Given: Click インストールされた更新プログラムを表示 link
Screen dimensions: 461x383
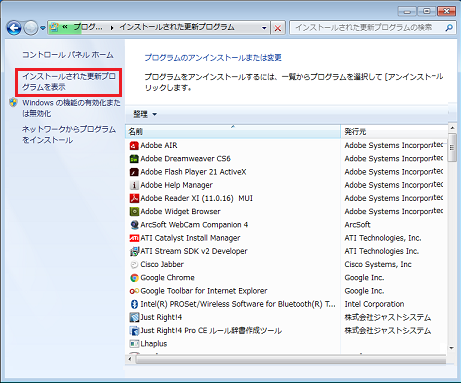Looking at the screenshot, I should click(x=69, y=82).
